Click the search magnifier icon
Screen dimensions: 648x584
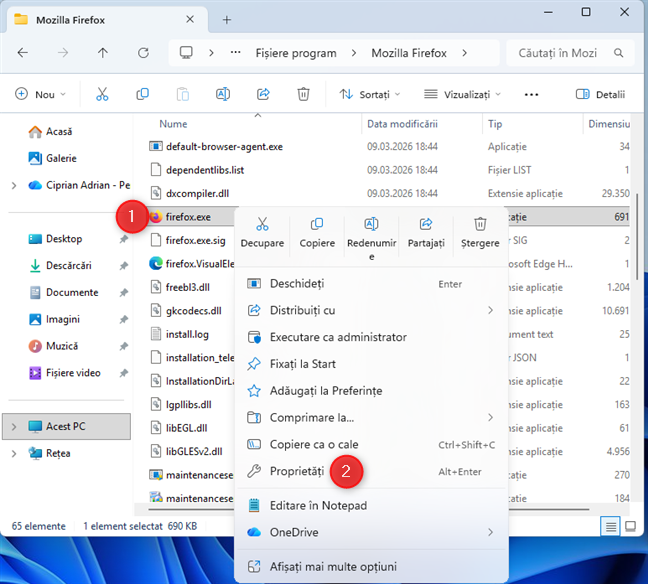(x=618, y=53)
